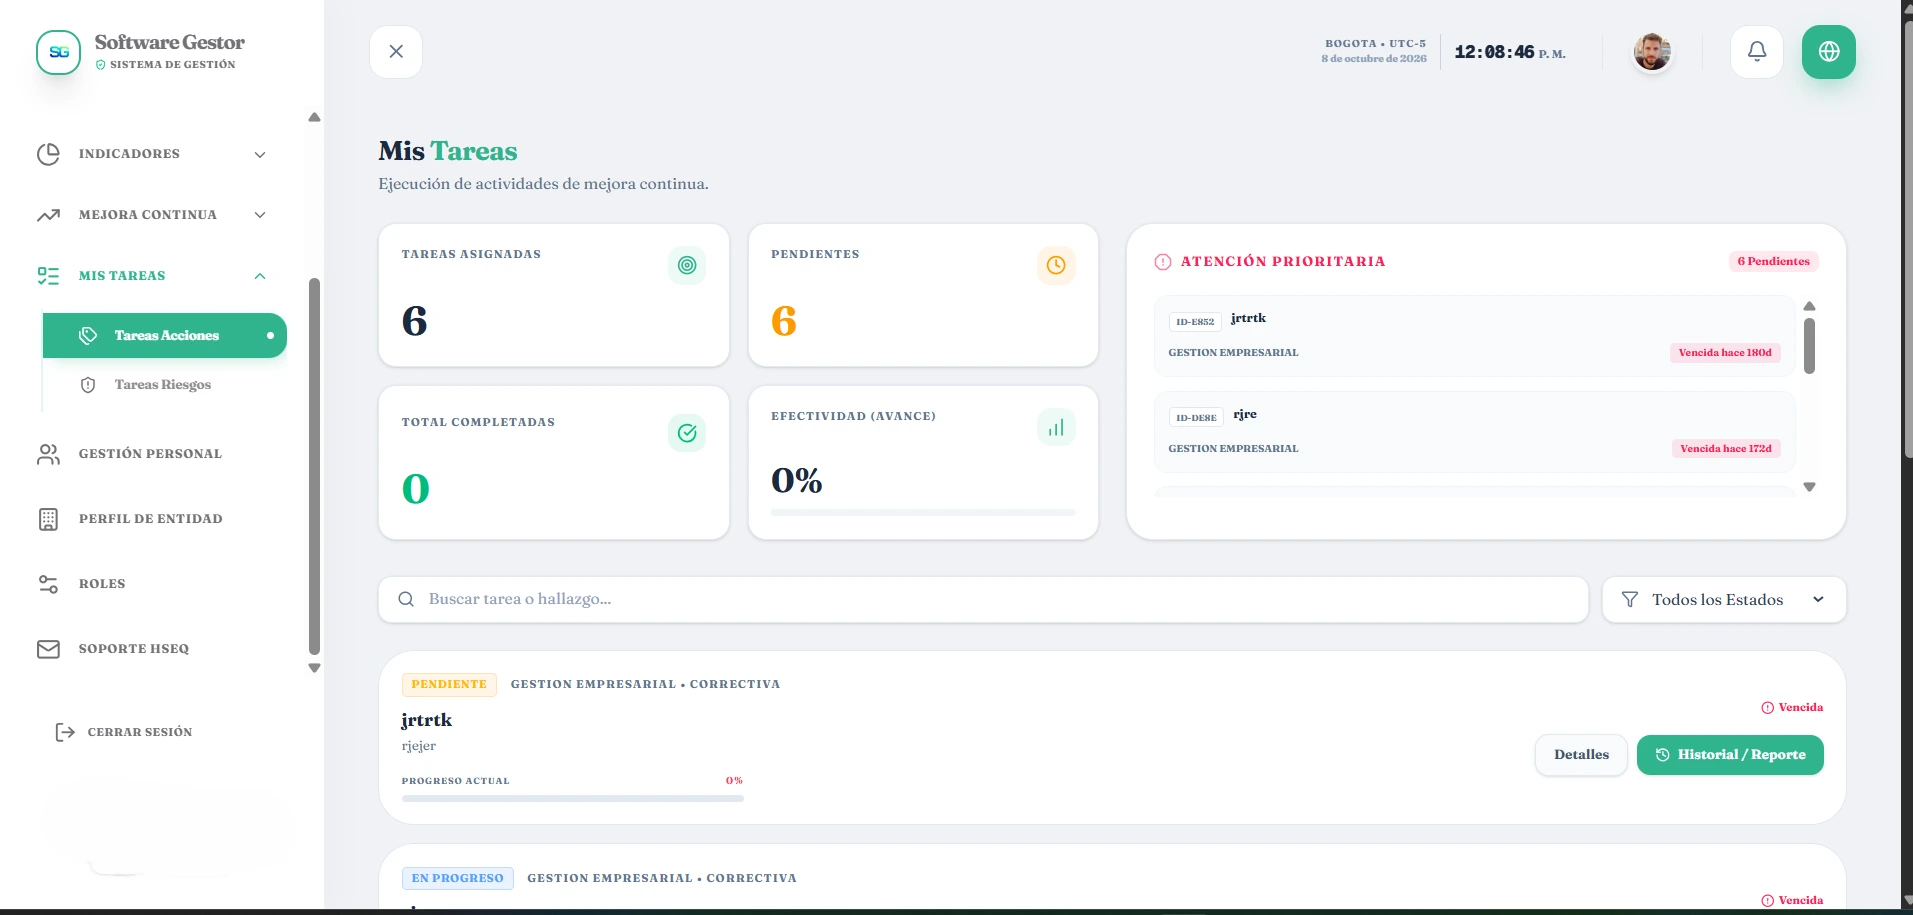Open priority item ID-E852 jrtrtk
The image size is (1913, 915).
(x=1474, y=336)
